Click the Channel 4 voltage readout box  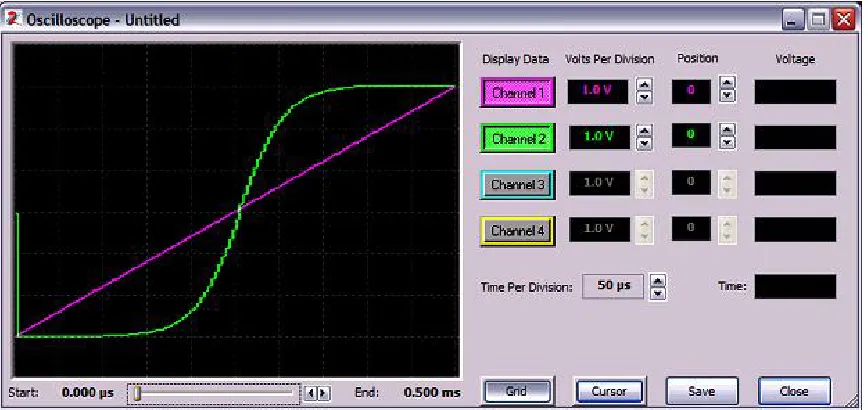(795, 229)
